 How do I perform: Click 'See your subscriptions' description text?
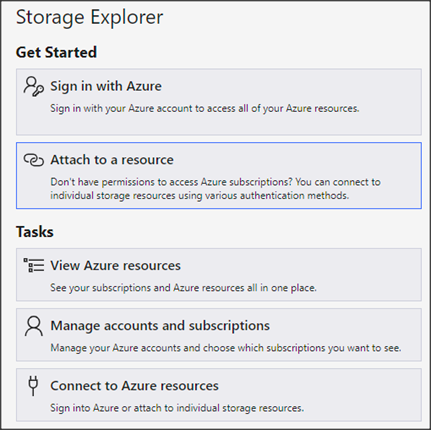click(x=183, y=288)
